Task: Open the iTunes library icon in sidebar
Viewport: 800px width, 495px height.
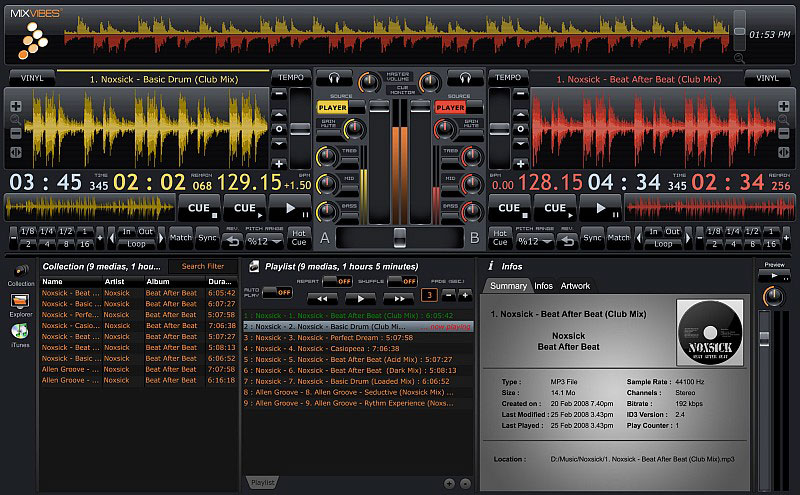Action: [x=20, y=330]
